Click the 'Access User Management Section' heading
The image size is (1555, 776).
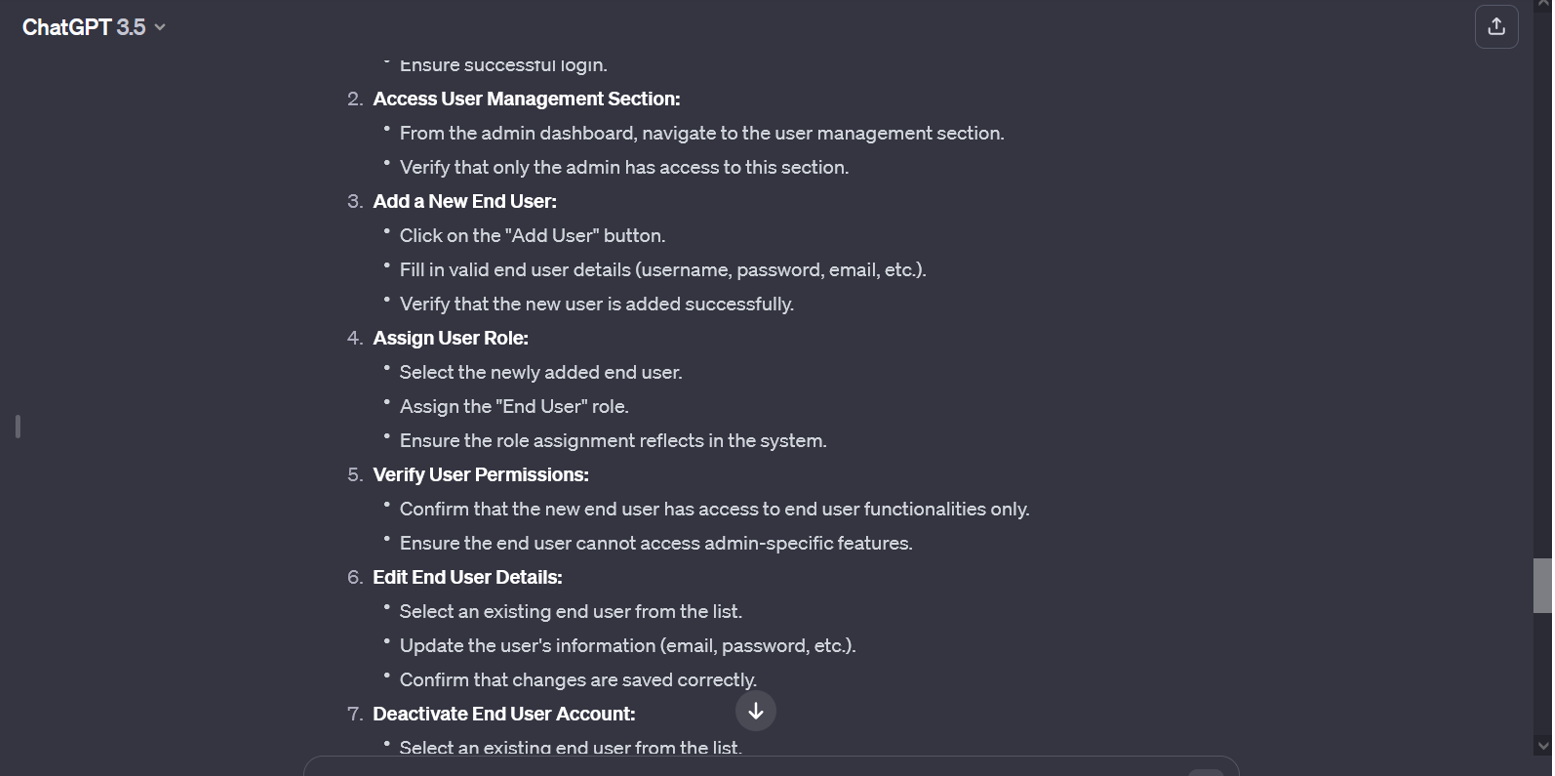[x=526, y=99]
